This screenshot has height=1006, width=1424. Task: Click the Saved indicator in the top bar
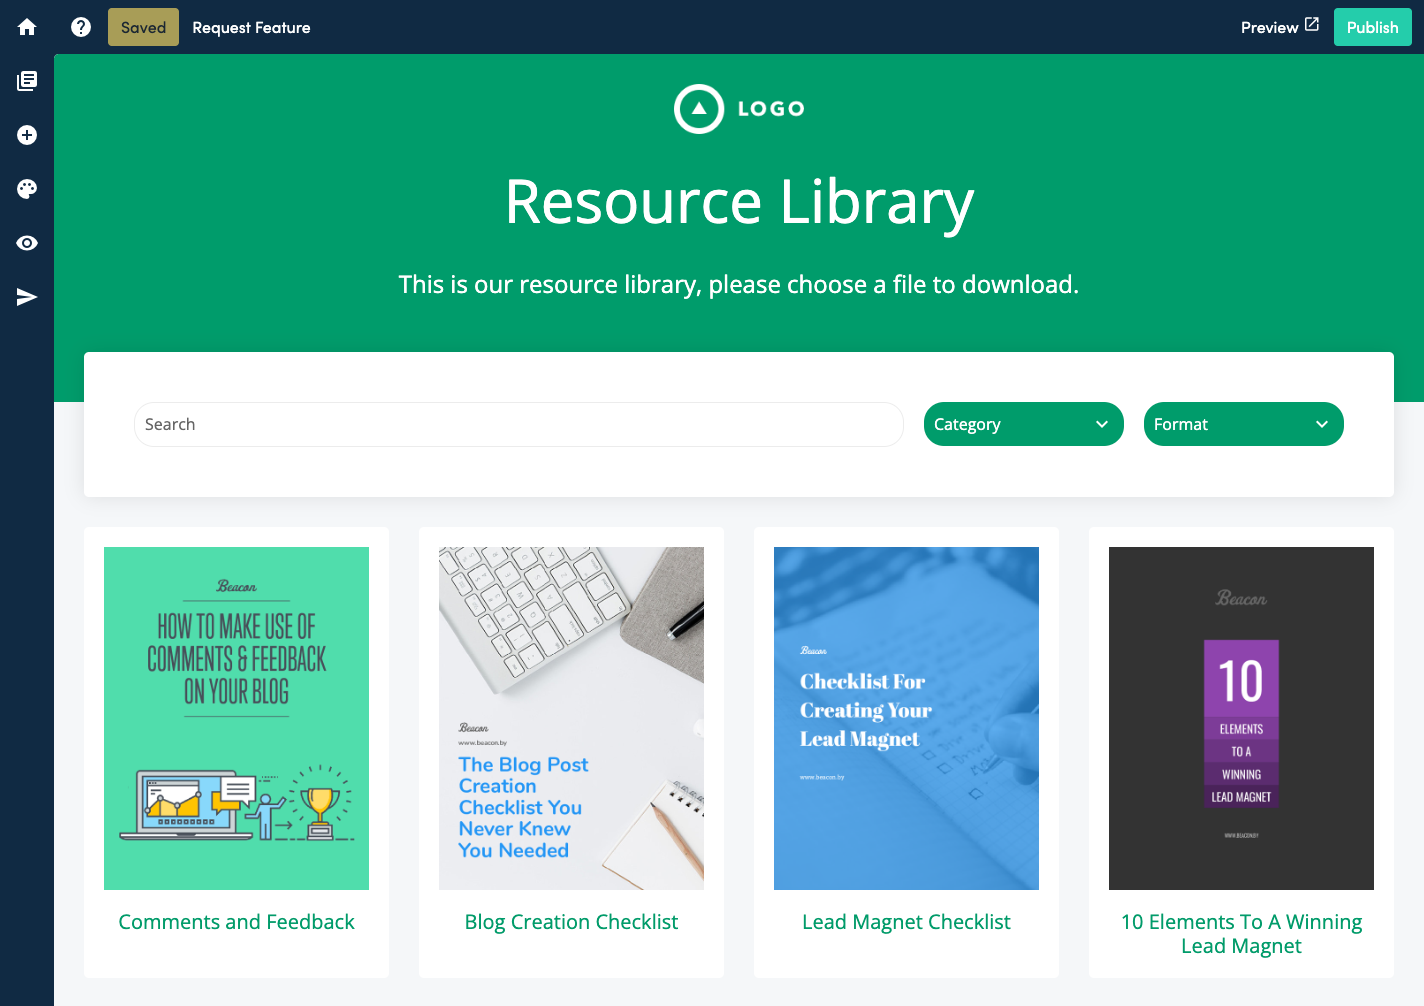tap(142, 27)
